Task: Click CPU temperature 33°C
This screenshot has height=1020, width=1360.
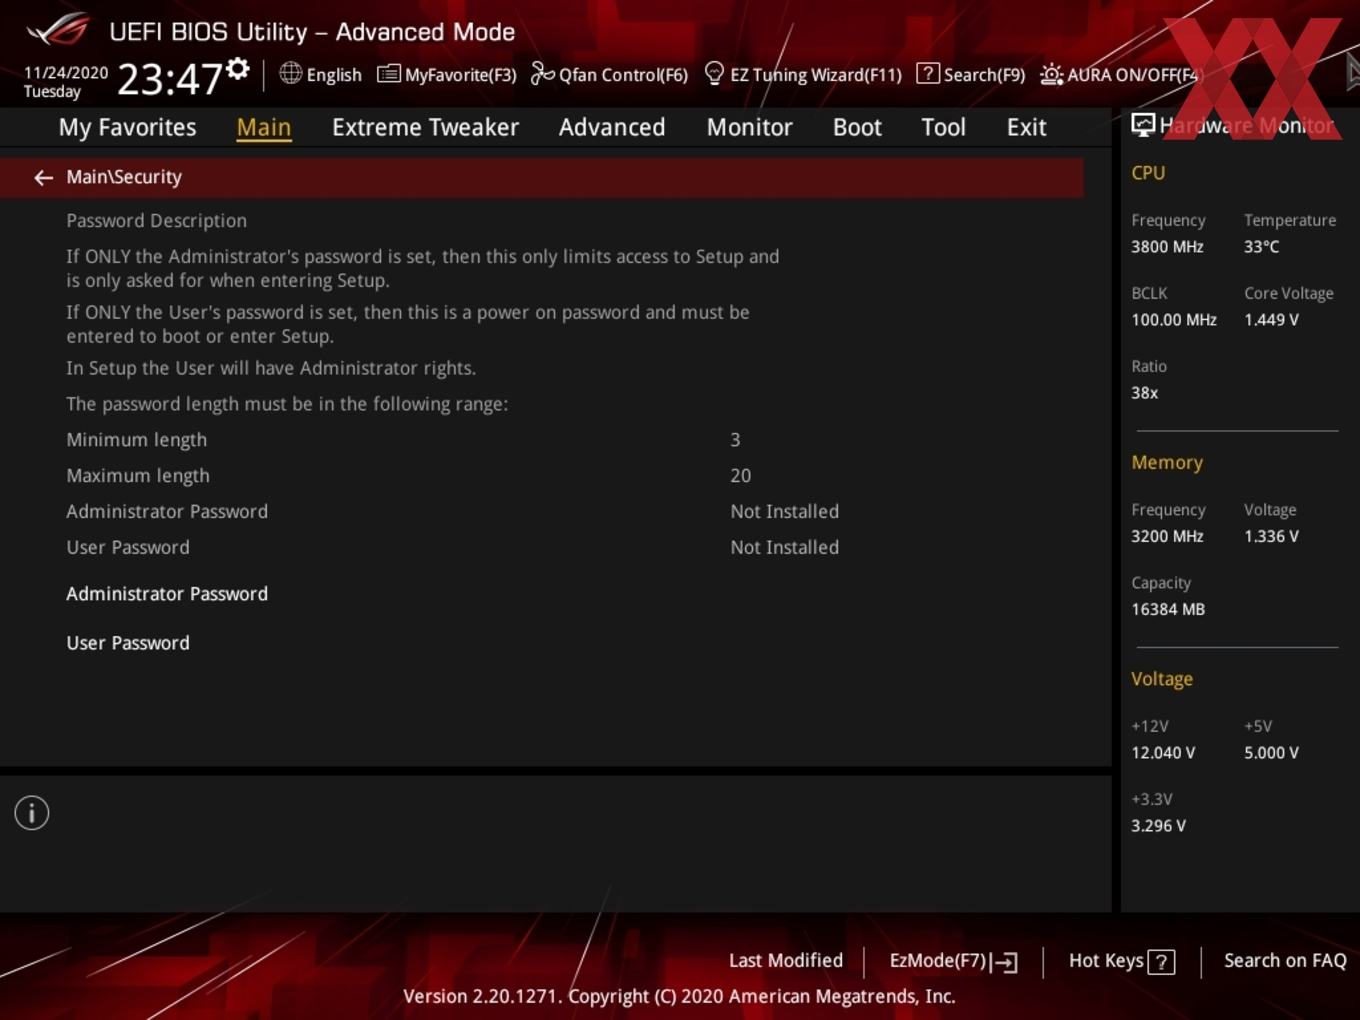Action: tap(1261, 247)
